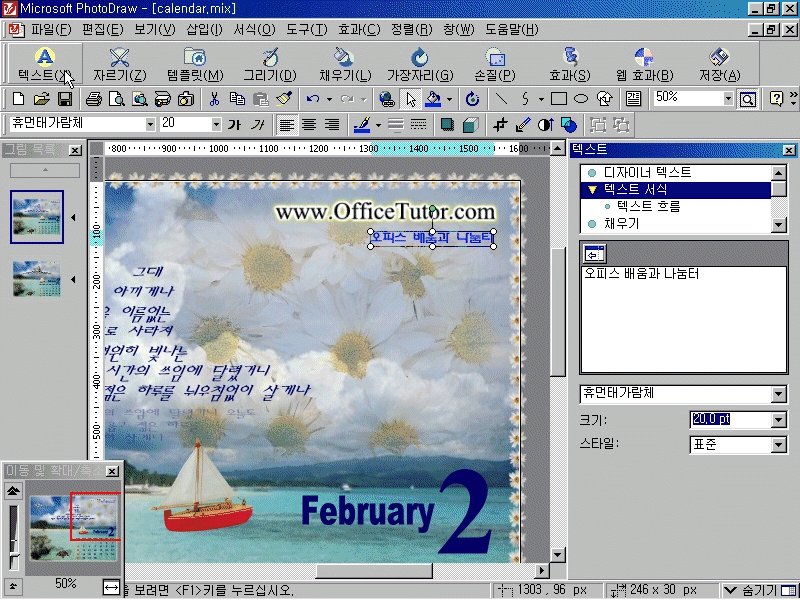Toggle the Pan and Zoom magnifier button

(x=748, y=99)
